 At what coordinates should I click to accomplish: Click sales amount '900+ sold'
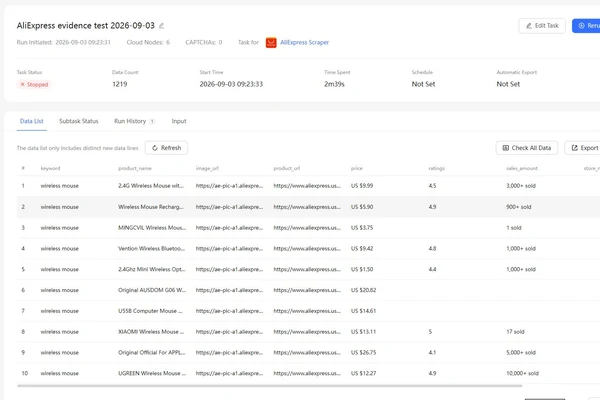518,207
